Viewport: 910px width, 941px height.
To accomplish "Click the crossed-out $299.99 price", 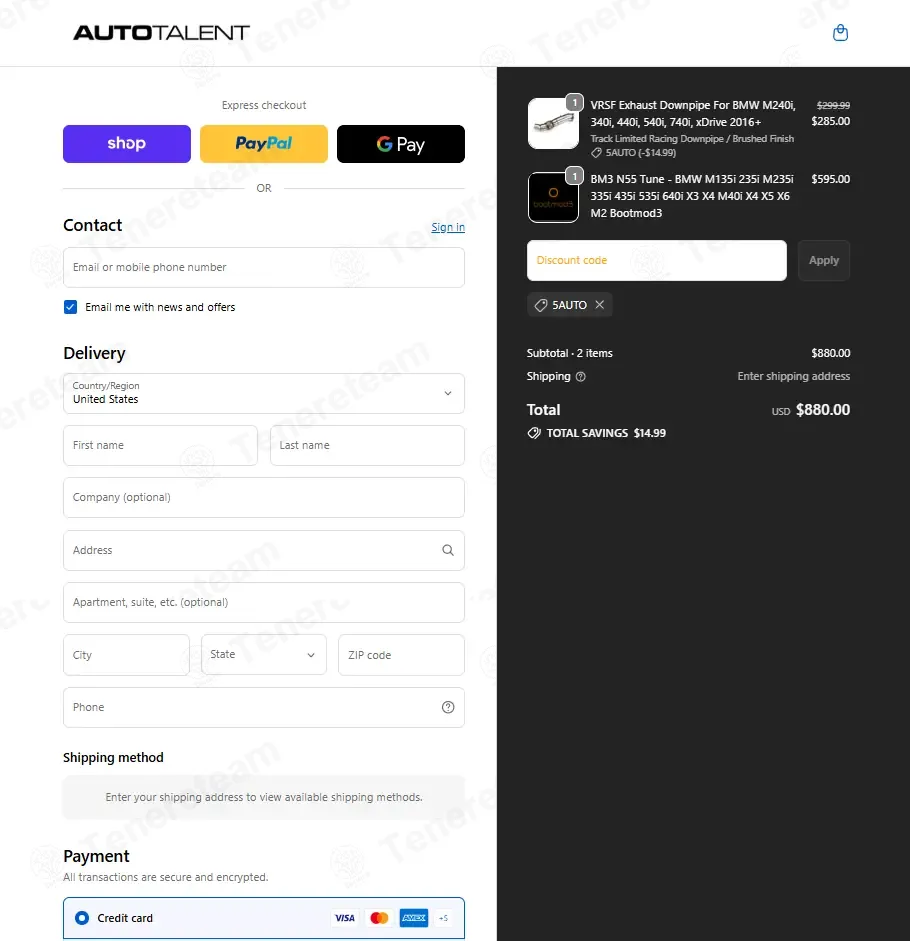I will pyautogui.click(x=833, y=106).
